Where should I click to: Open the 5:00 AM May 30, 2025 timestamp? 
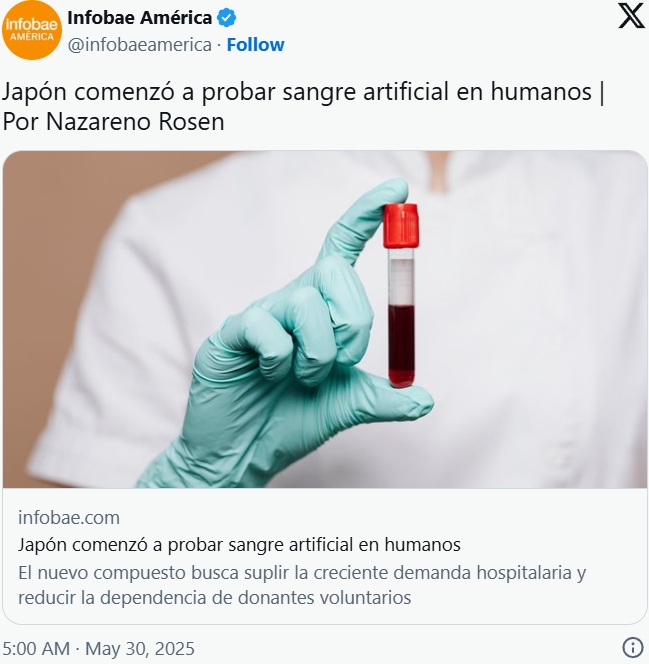(98, 648)
